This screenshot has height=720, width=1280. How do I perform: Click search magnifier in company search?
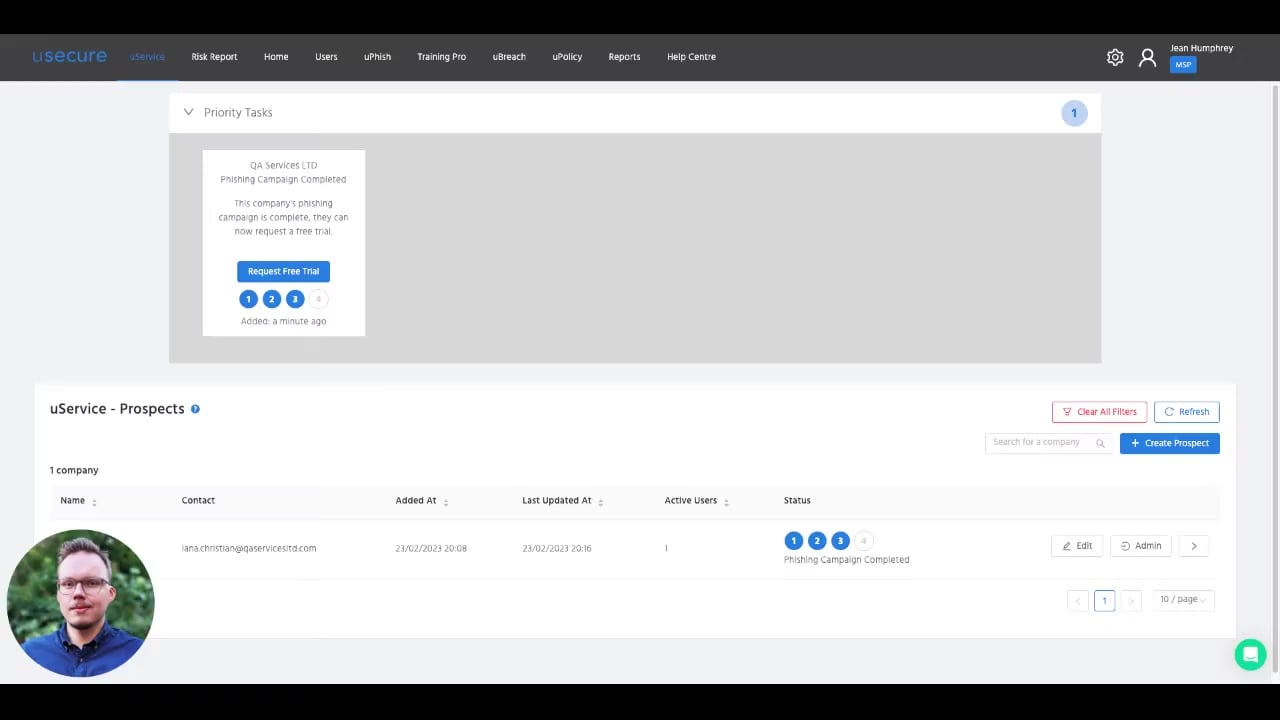[x=1100, y=443]
